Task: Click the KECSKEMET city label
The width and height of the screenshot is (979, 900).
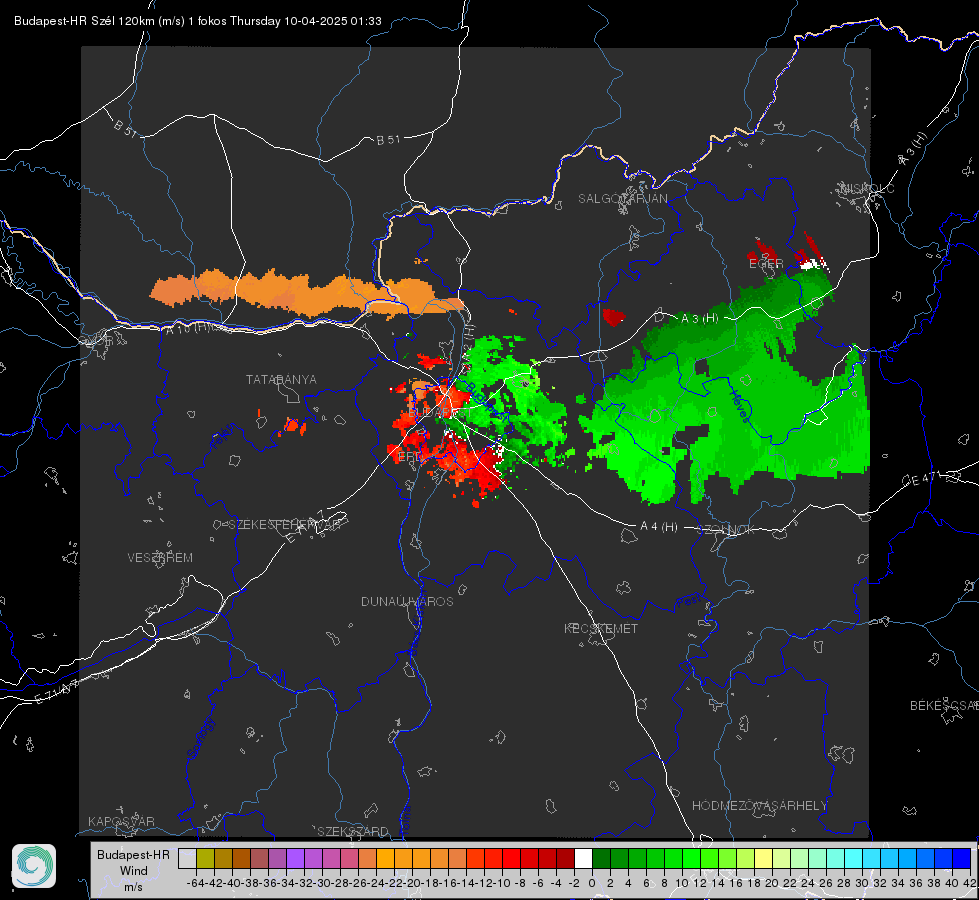Action: click(601, 629)
